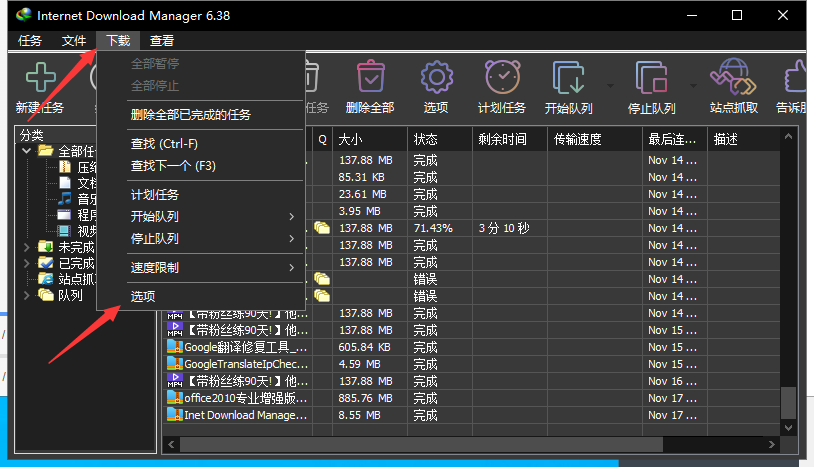Open the 文件 menu
814x467 pixels.
[x=74, y=41]
